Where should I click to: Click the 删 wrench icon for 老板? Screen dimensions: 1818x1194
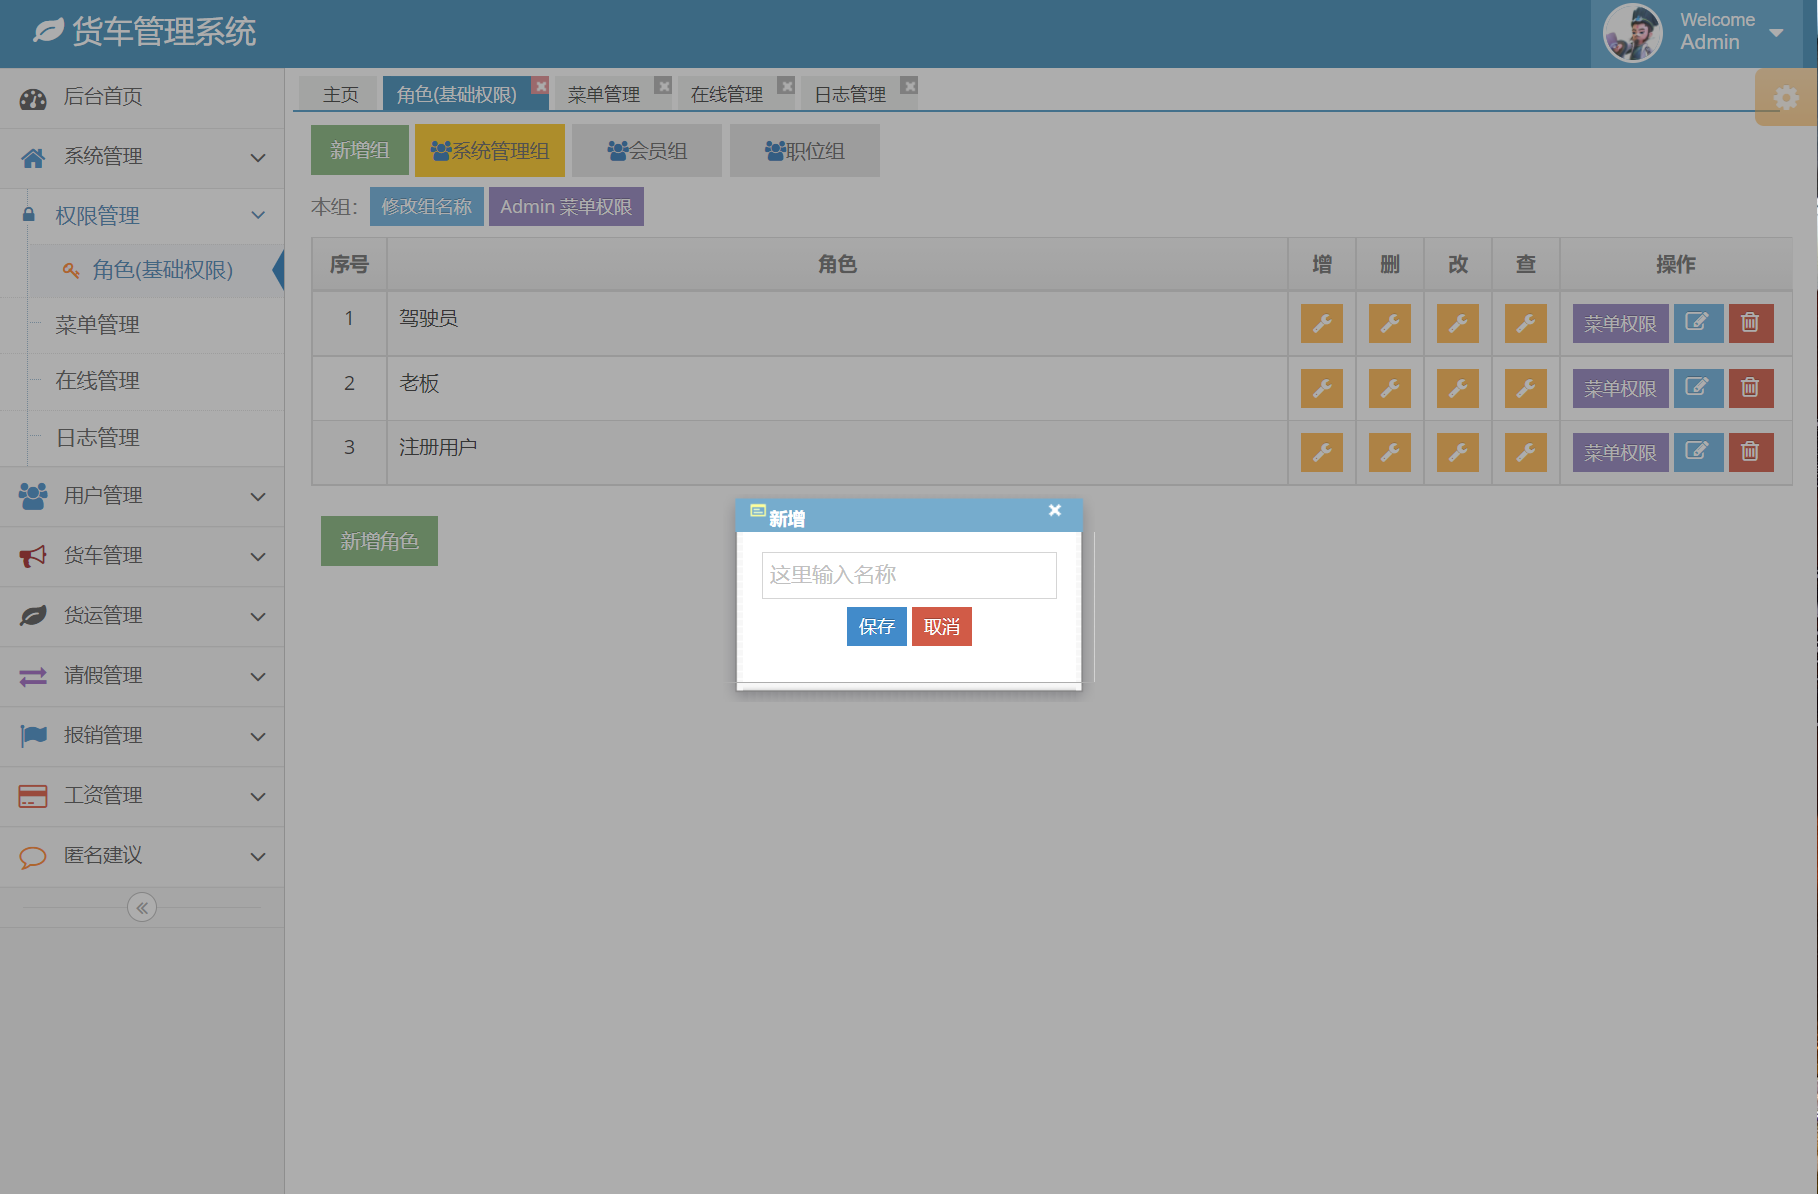[1389, 388]
